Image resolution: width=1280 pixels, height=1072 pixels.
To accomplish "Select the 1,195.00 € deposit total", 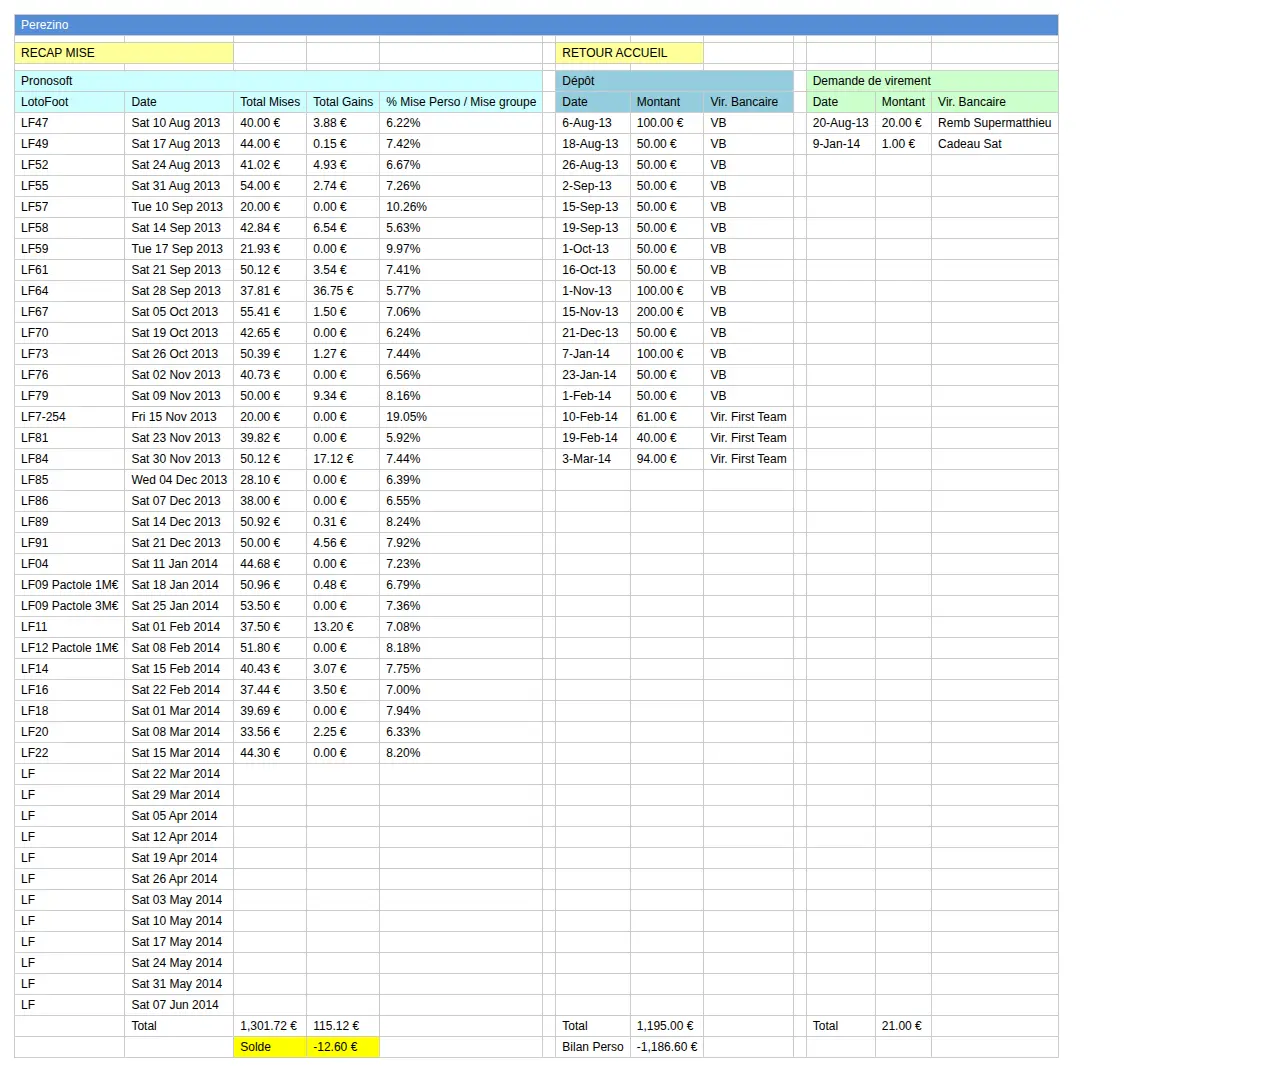I will [x=667, y=1026].
